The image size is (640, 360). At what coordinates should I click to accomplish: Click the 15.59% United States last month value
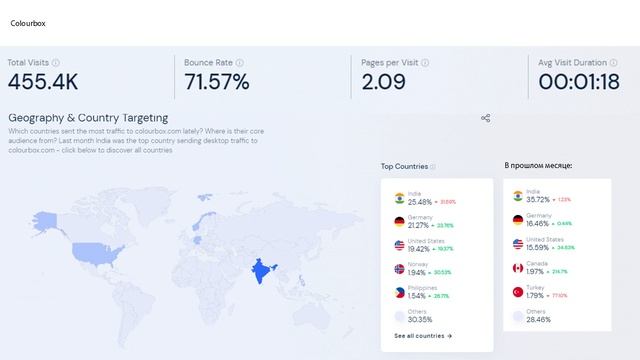538,248
